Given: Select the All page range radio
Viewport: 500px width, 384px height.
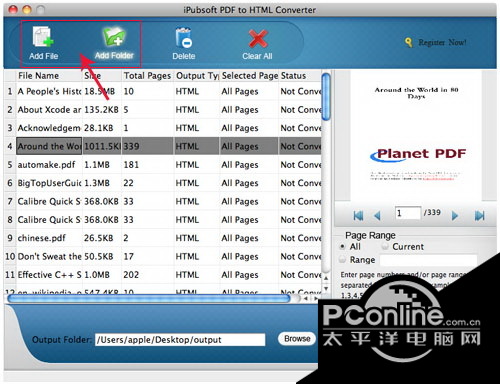Looking at the screenshot, I should click(342, 247).
